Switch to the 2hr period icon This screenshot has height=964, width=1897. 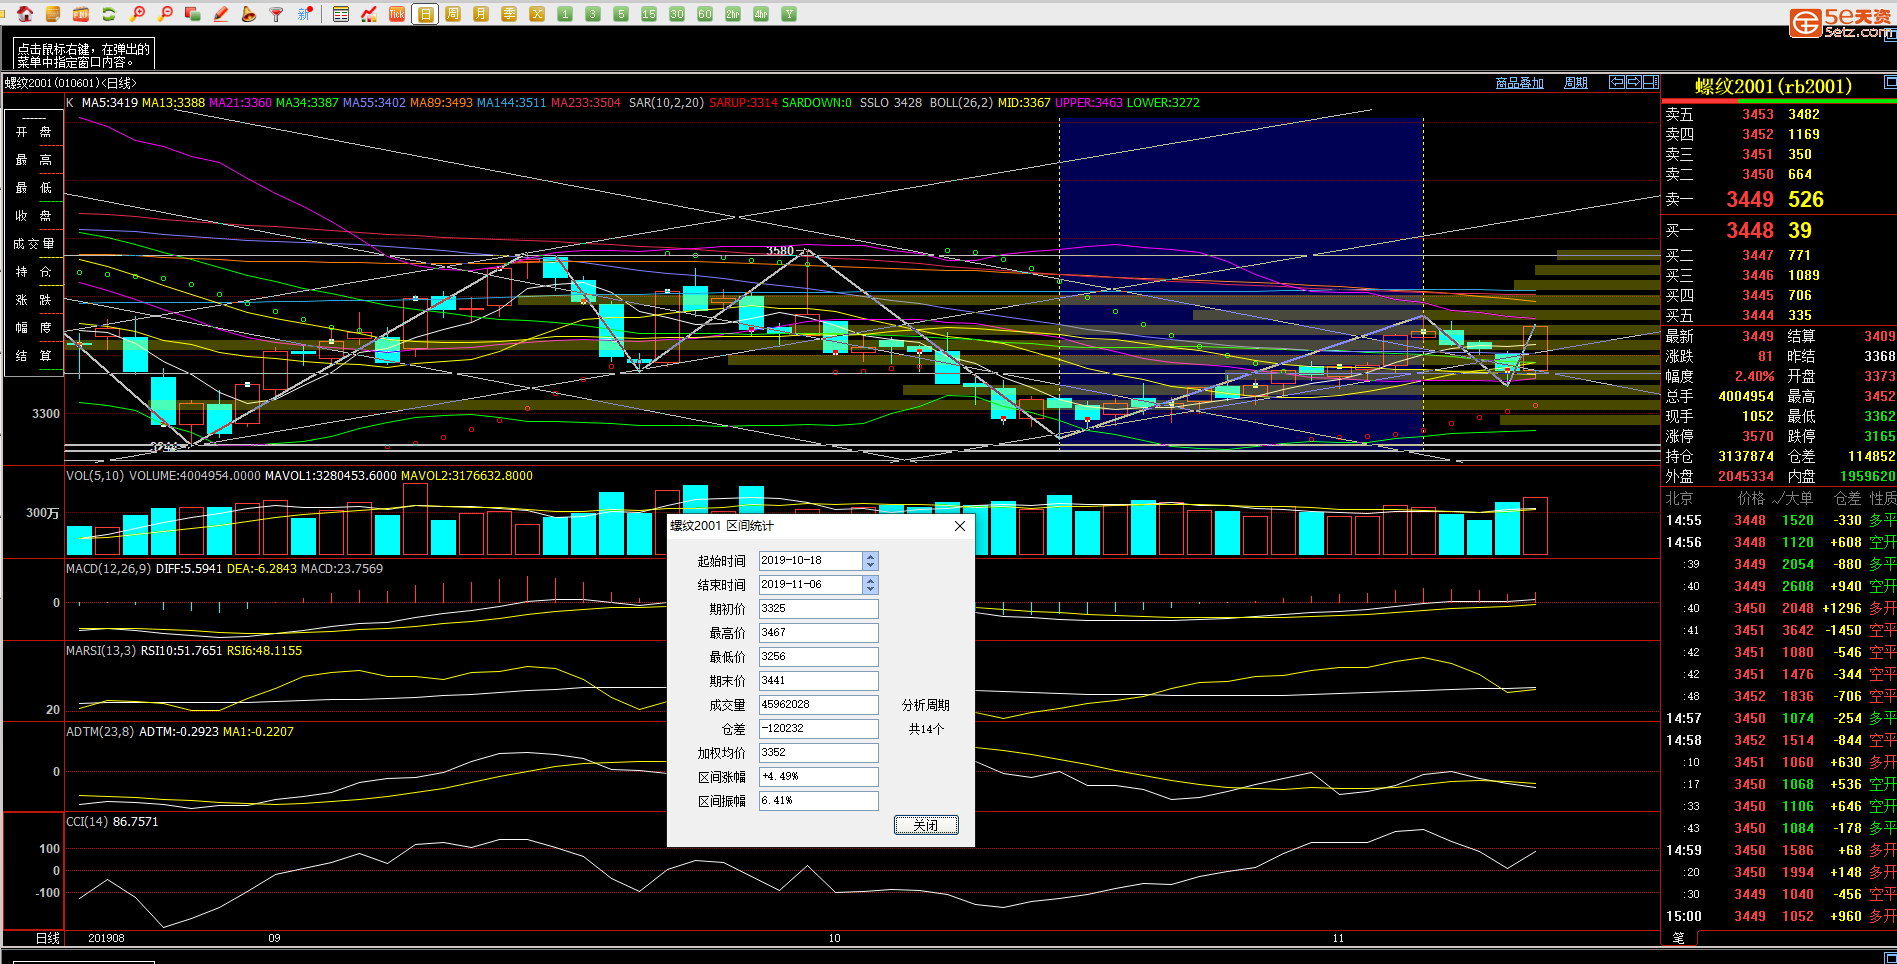click(x=733, y=14)
